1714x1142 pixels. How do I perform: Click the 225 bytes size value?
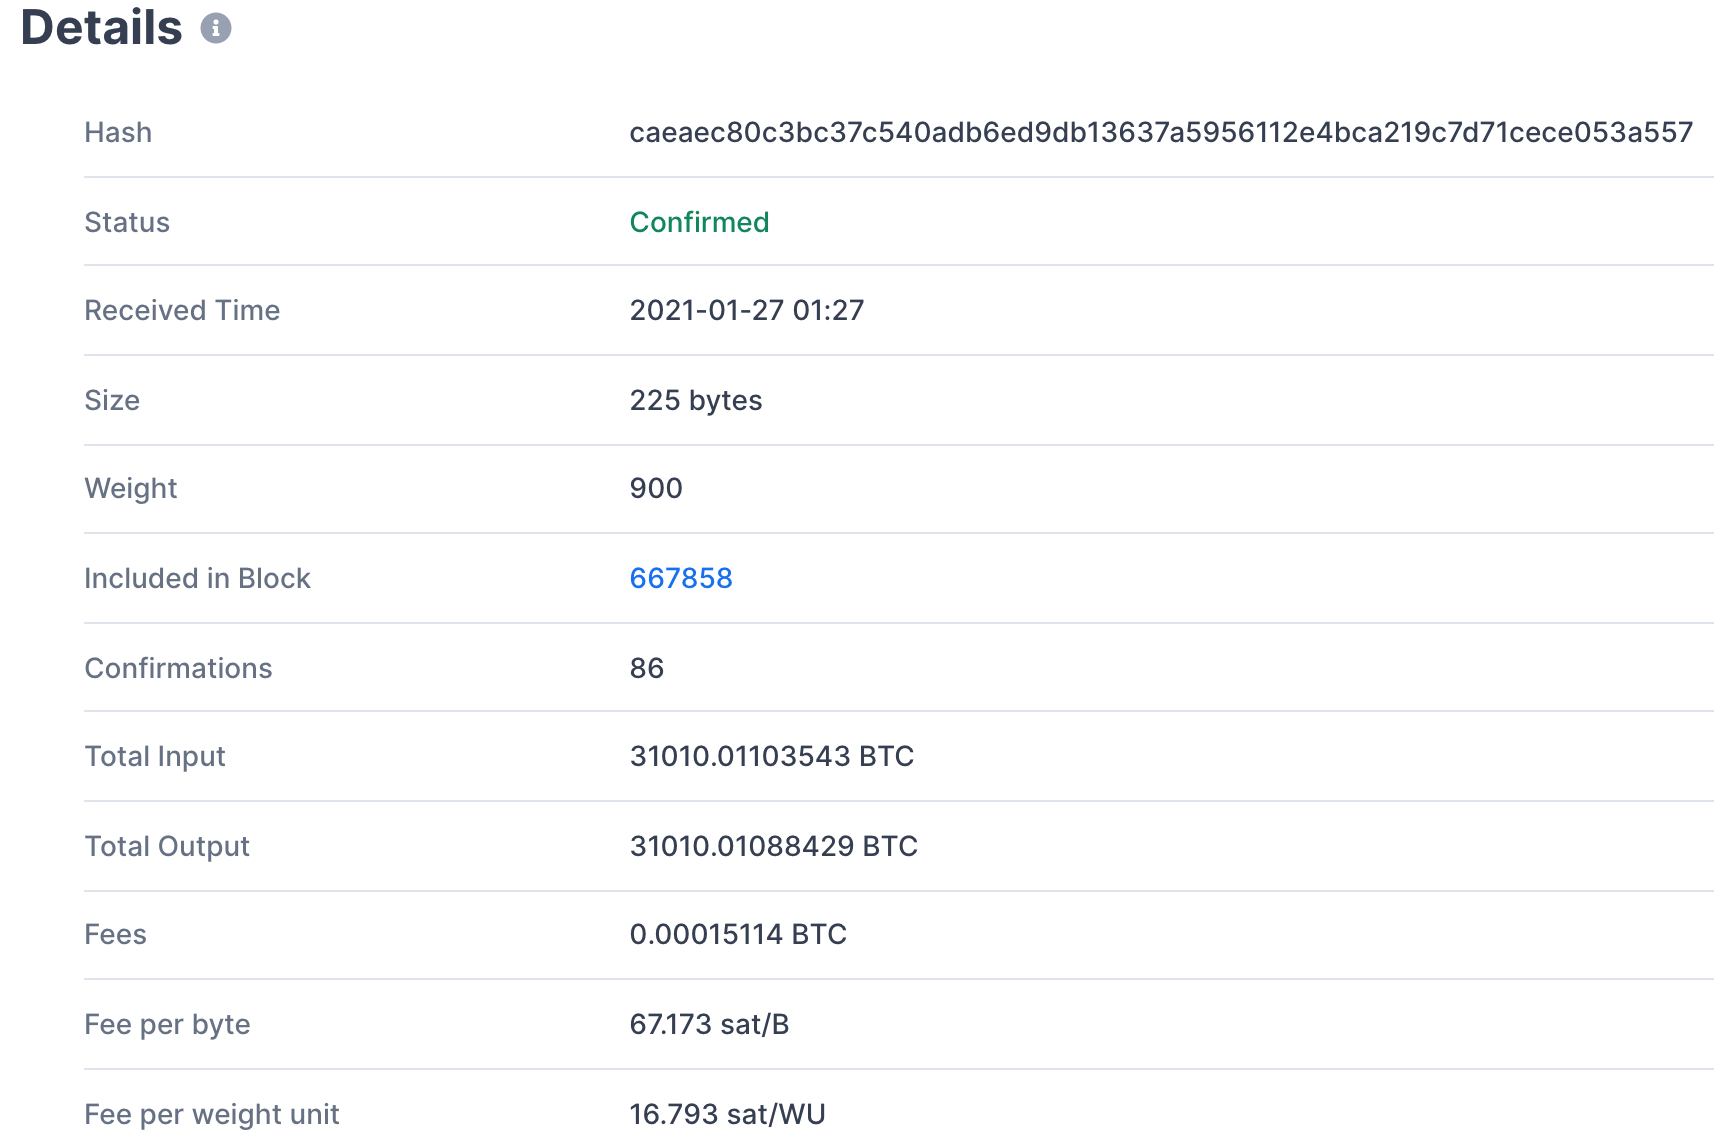(x=696, y=400)
